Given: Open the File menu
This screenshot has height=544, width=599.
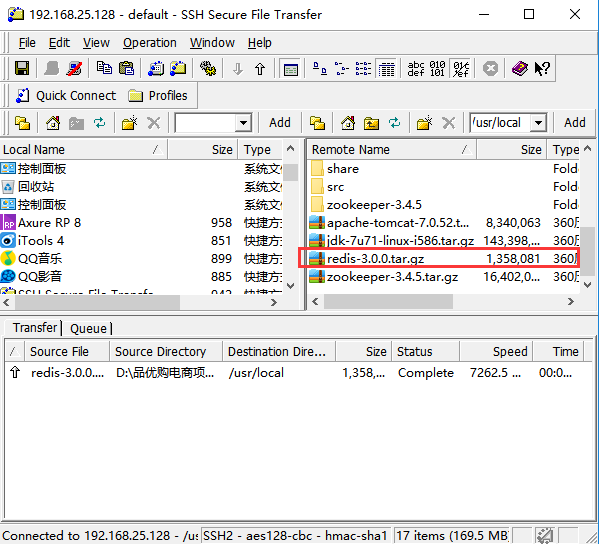Looking at the screenshot, I should tap(27, 43).
